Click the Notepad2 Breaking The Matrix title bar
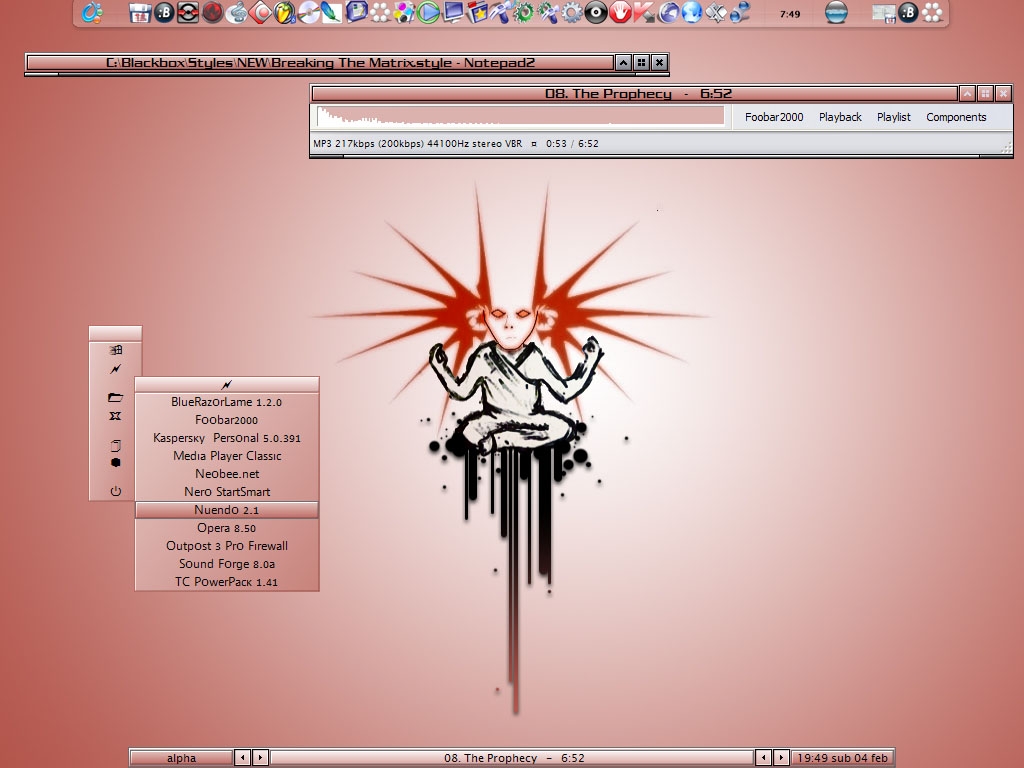This screenshot has width=1024, height=768. tap(320, 63)
